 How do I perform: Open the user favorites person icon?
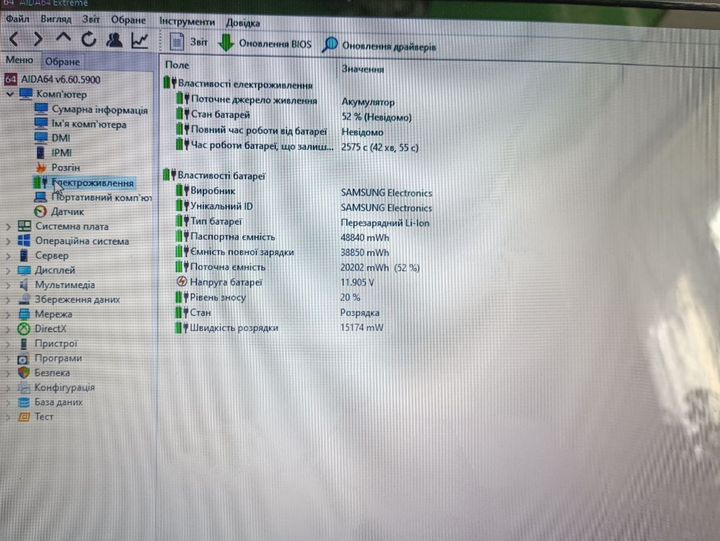(114, 40)
